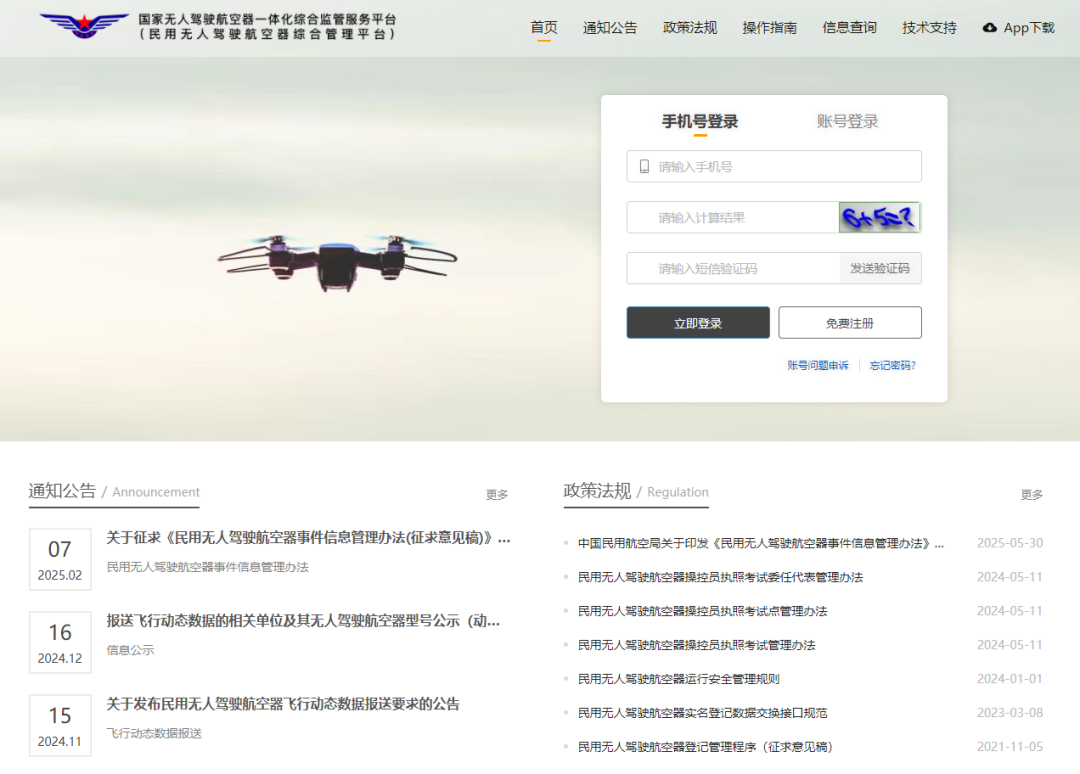Open regulation 民用无人驾驶航空器实名登记数据交换接口规范
Viewport: 1080px width, 774px height.
702,713
